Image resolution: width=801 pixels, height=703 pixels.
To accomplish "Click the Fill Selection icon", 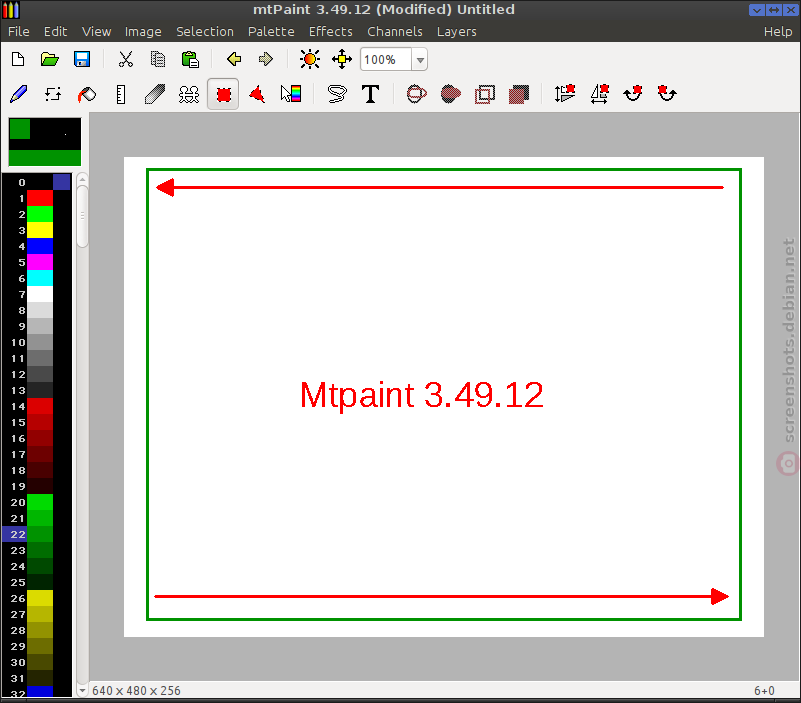I will coord(519,95).
